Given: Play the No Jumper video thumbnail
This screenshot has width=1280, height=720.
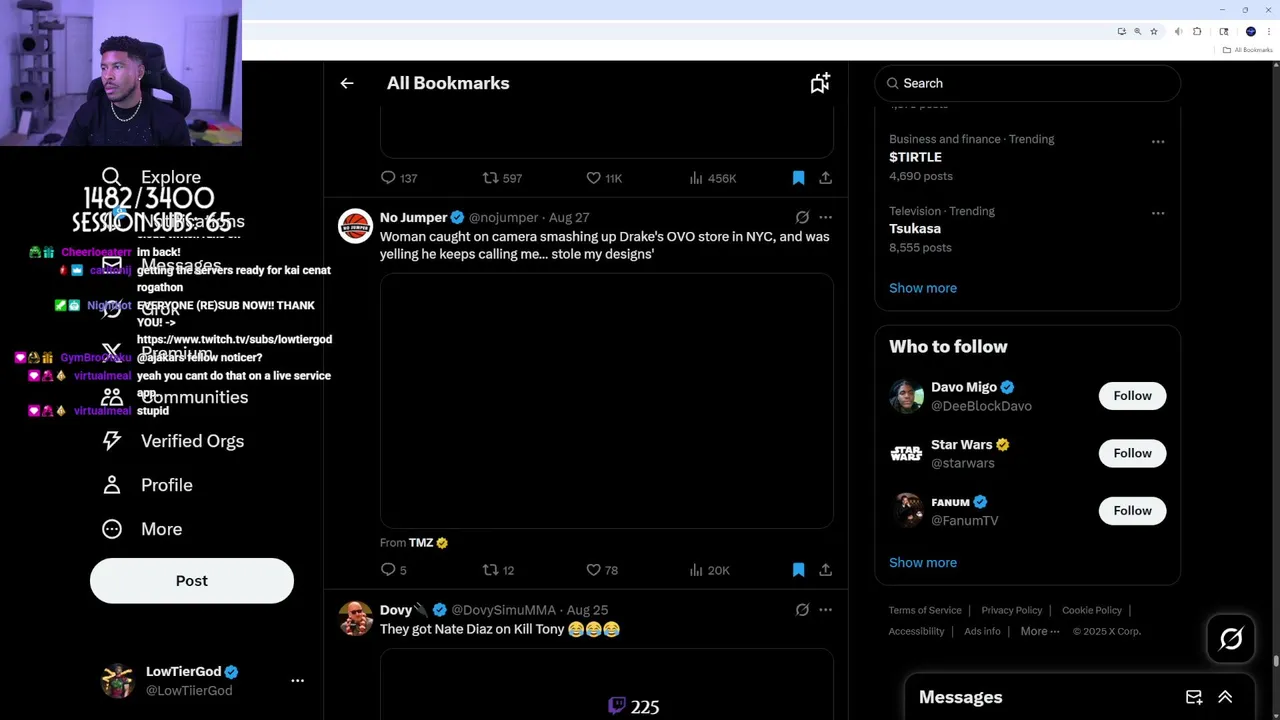Looking at the screenshot, I should [x=607, y=401].
